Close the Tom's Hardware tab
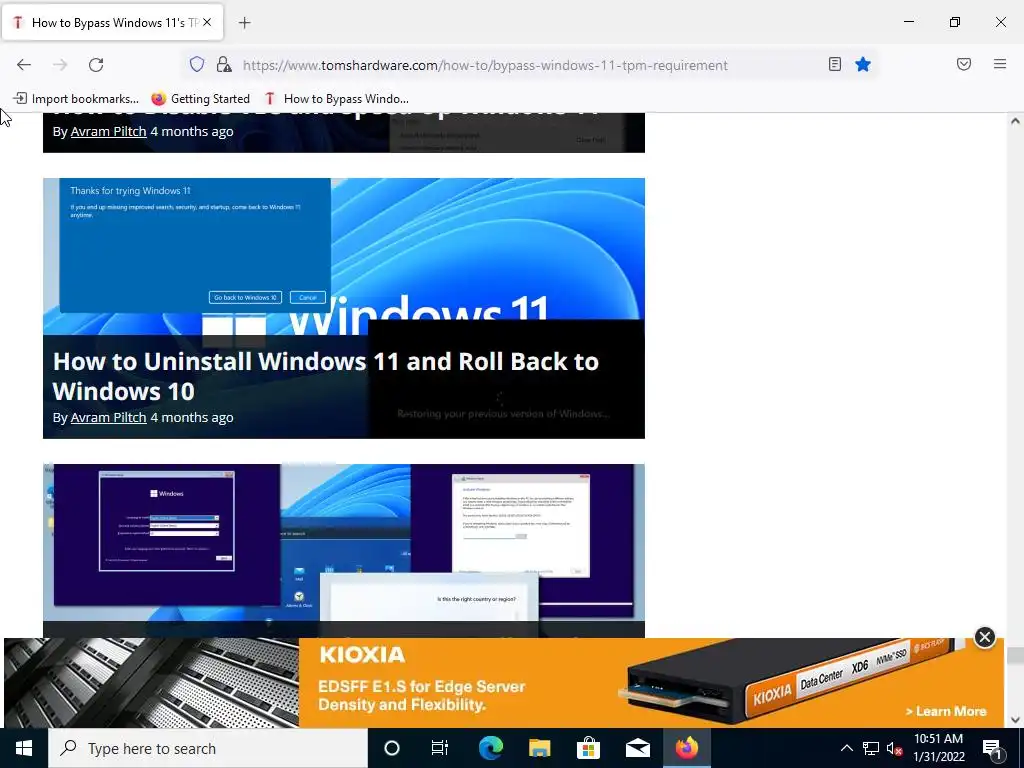This screenshot has height=768, width=1024. pos(207,23)
